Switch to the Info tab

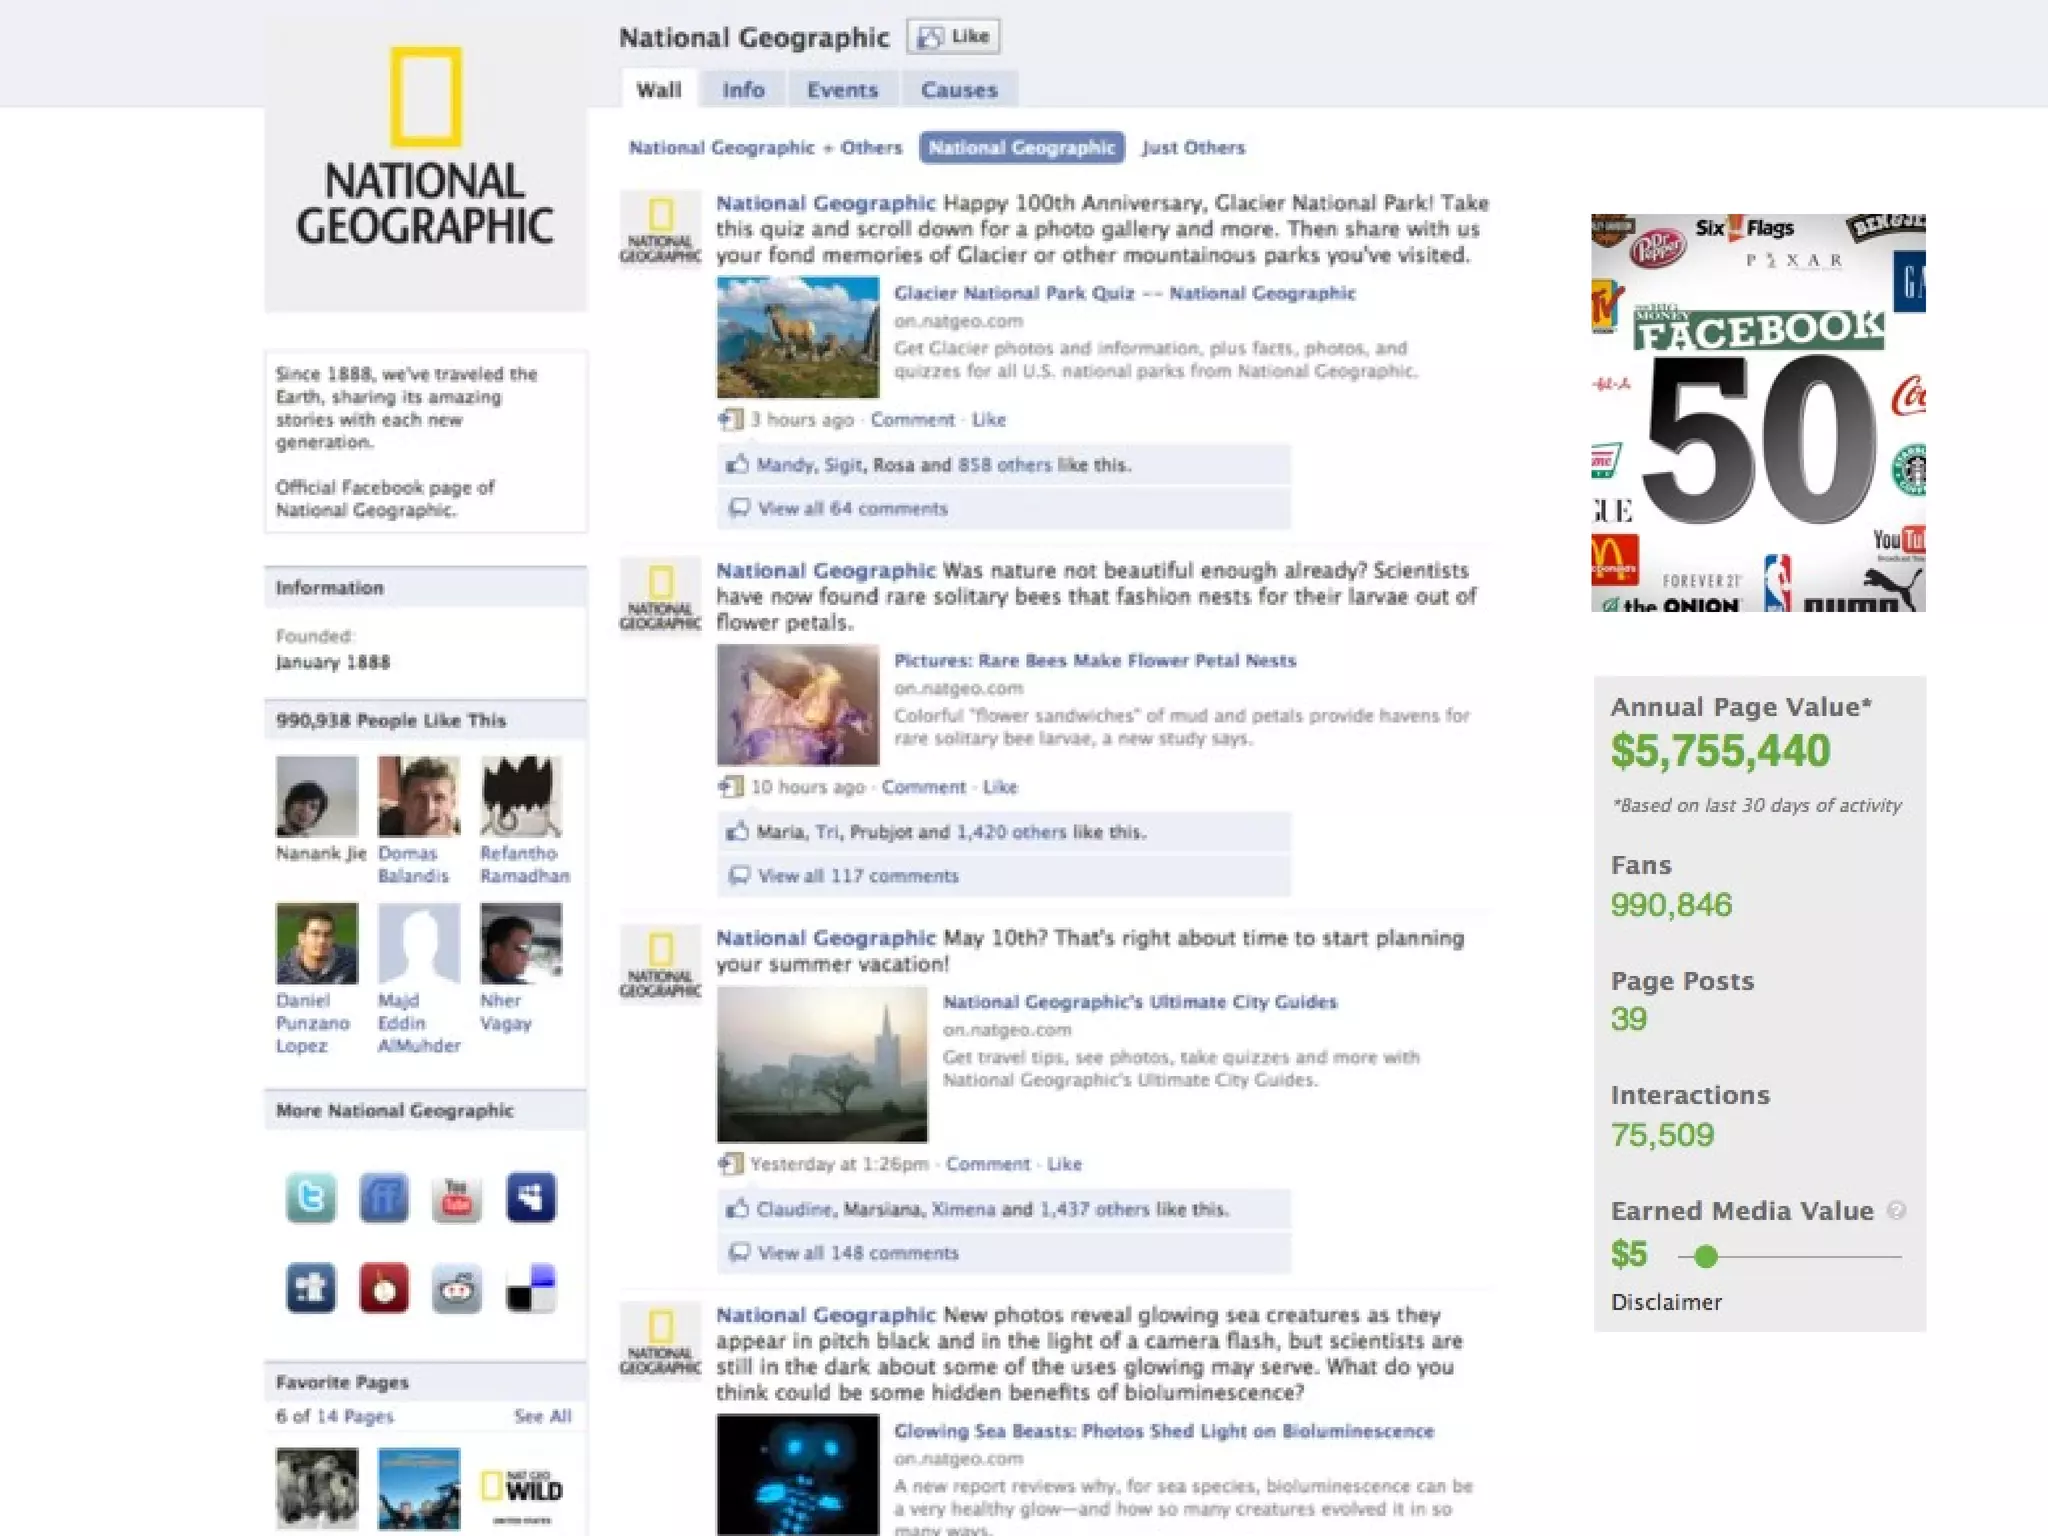pos(743,90)
